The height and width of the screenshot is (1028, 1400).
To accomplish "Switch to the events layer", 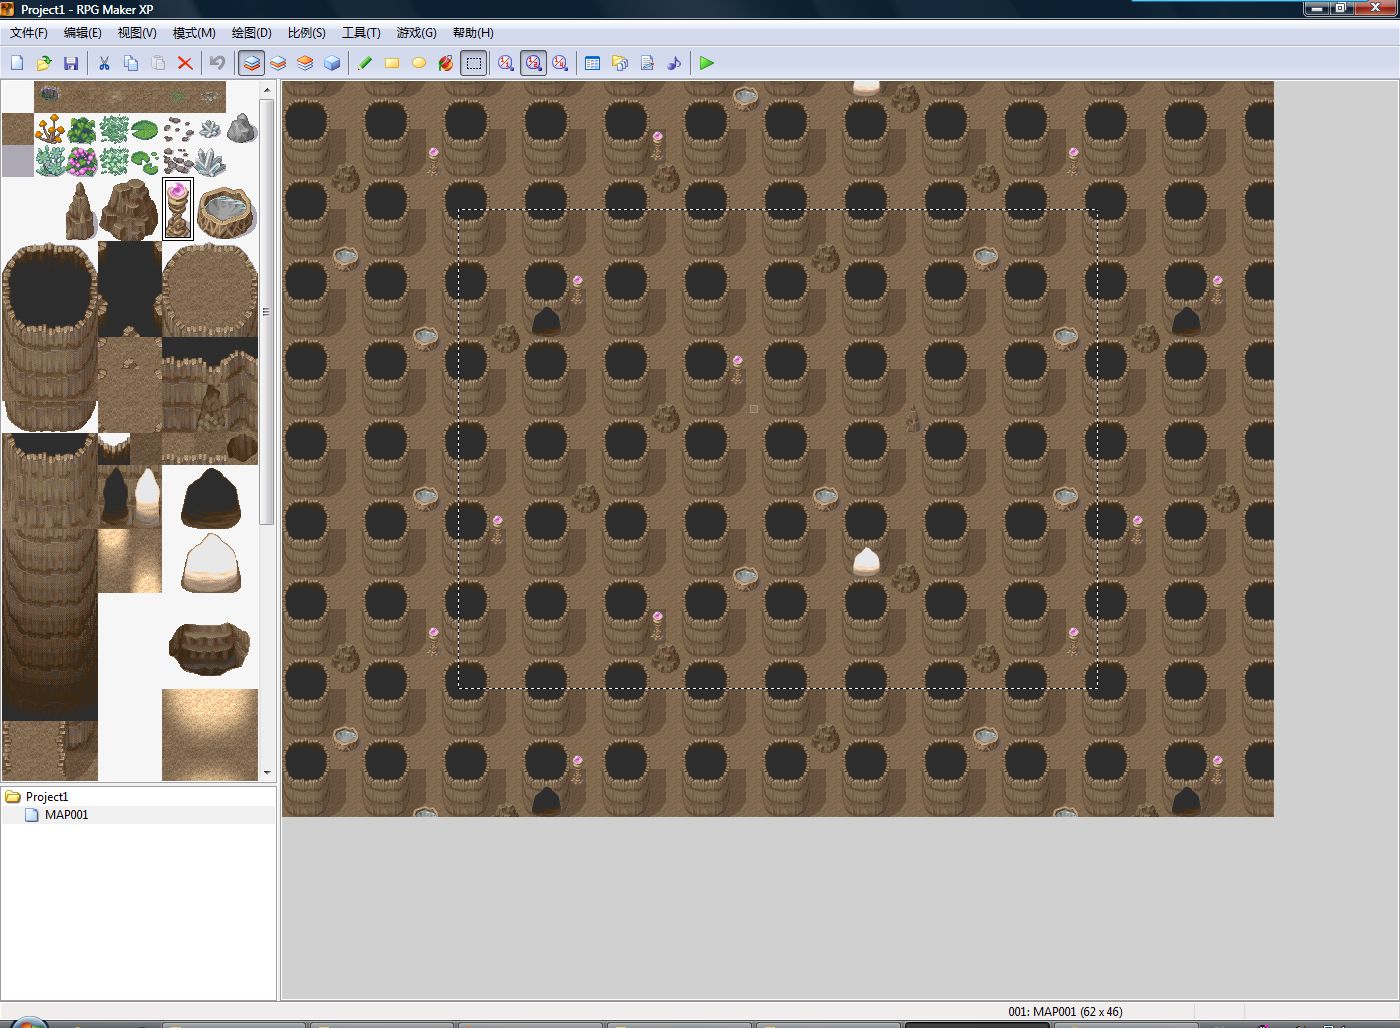I will tap(332, 63).
